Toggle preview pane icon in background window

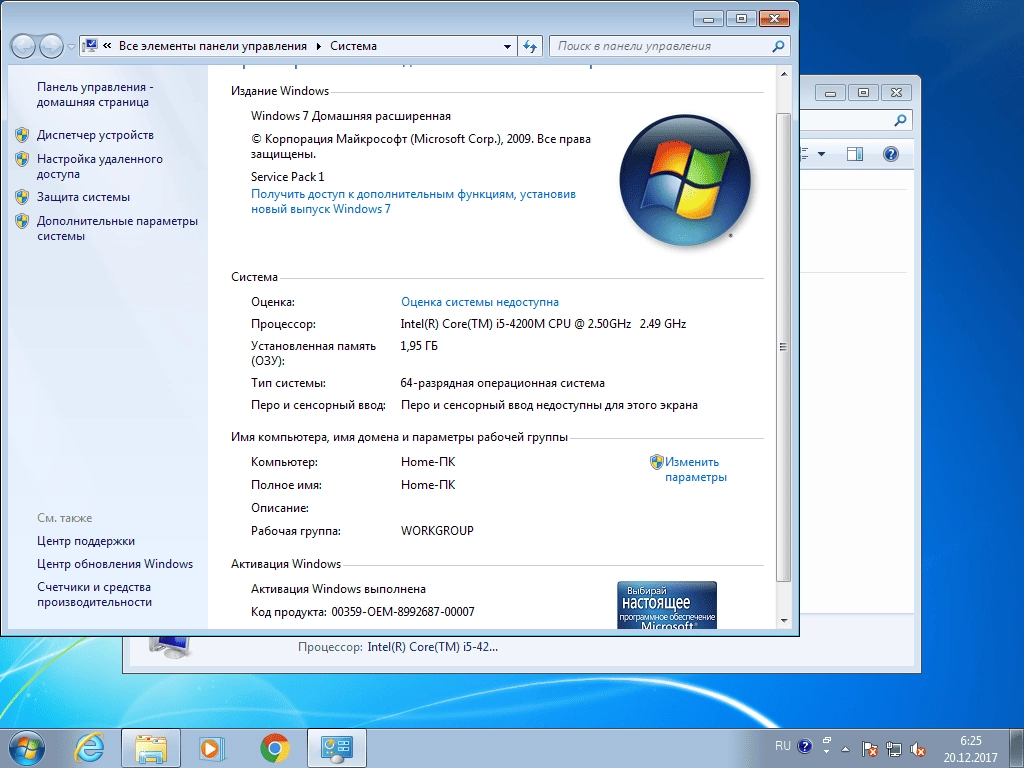[854, 154]
